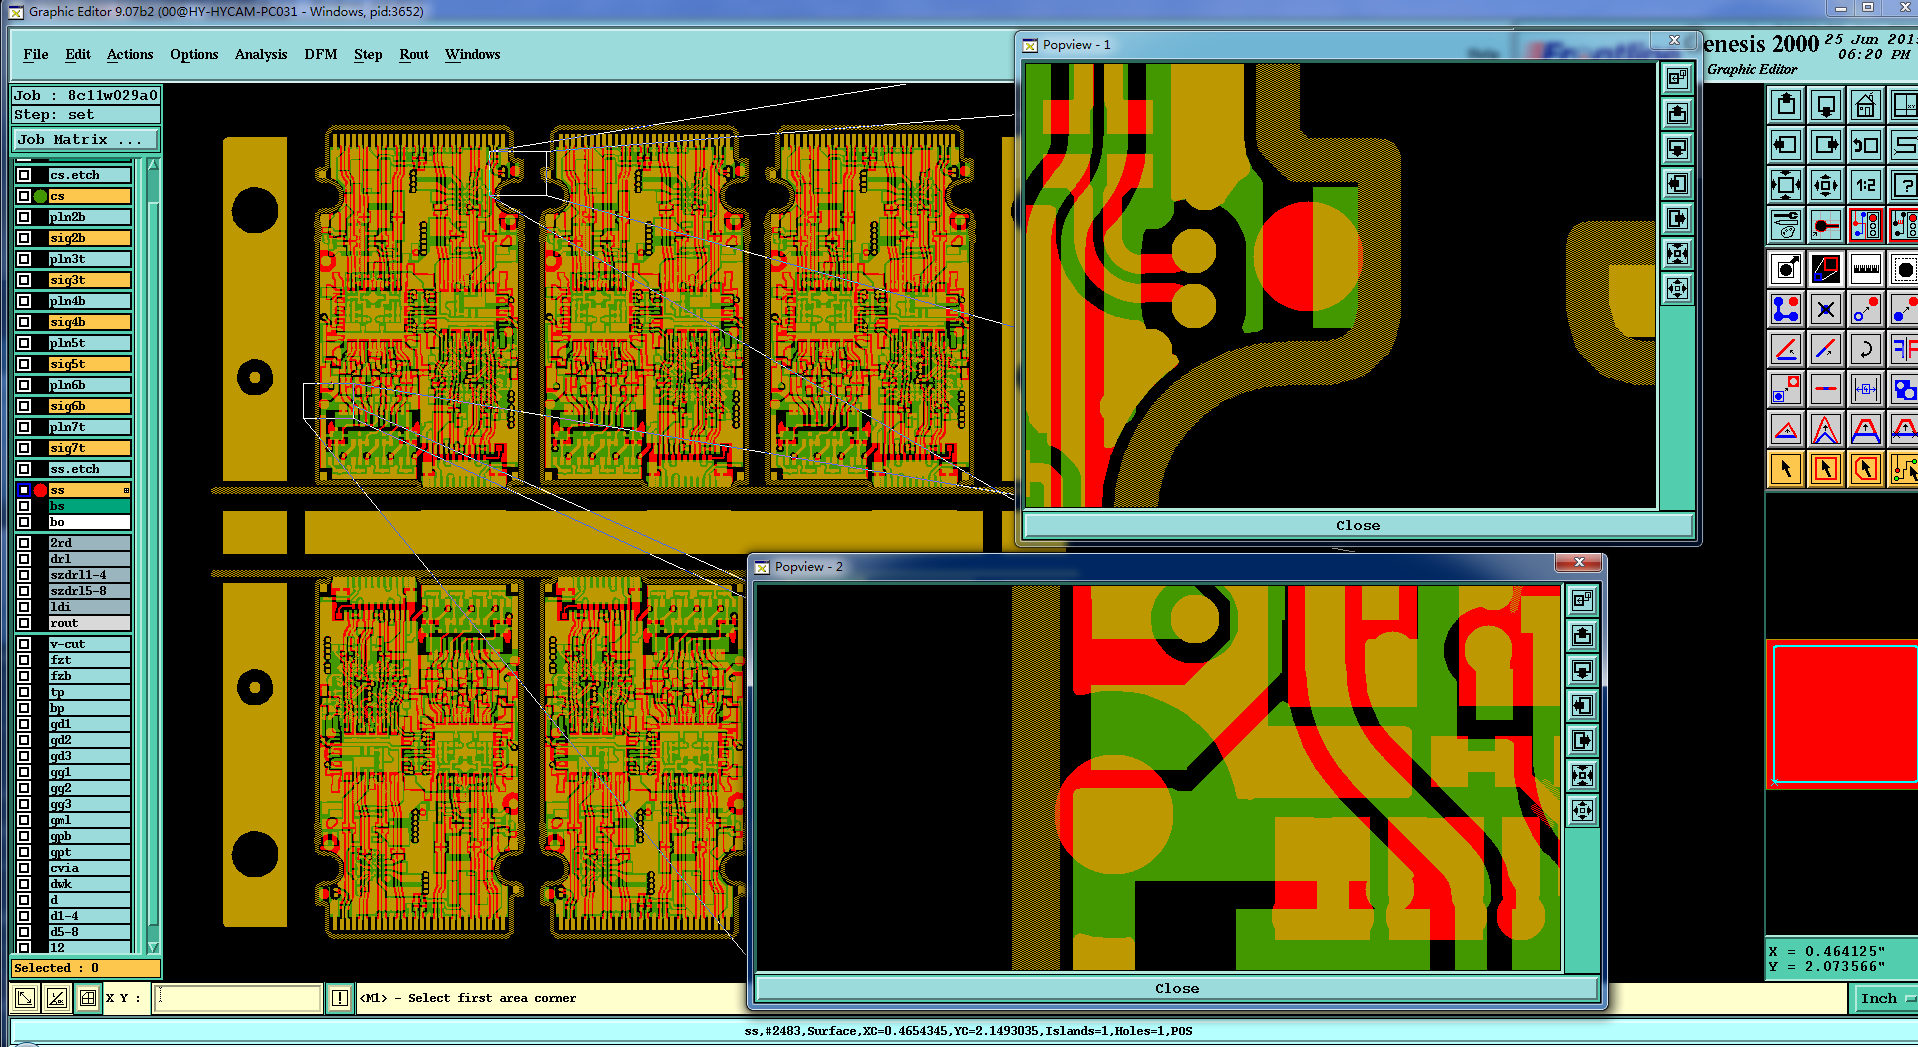
Task: Open the Actions menu
Action: pos(130,54)
